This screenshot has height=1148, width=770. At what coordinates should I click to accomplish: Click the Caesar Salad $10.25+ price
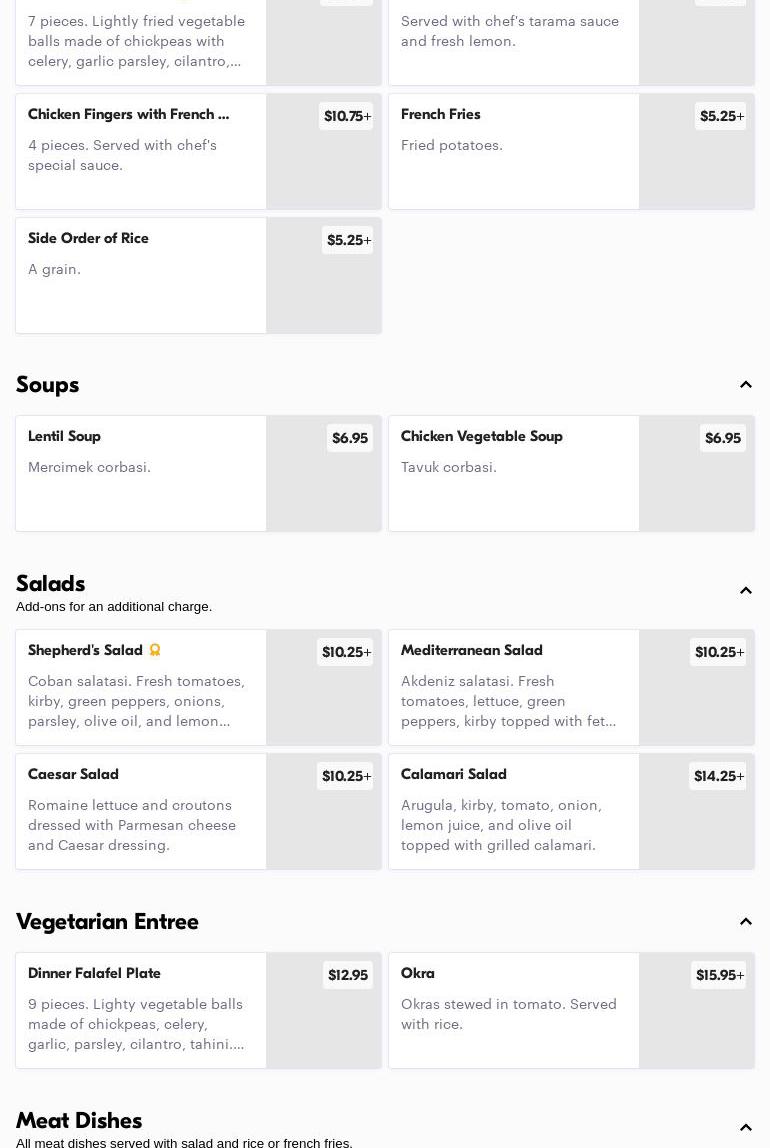(346, 776)
